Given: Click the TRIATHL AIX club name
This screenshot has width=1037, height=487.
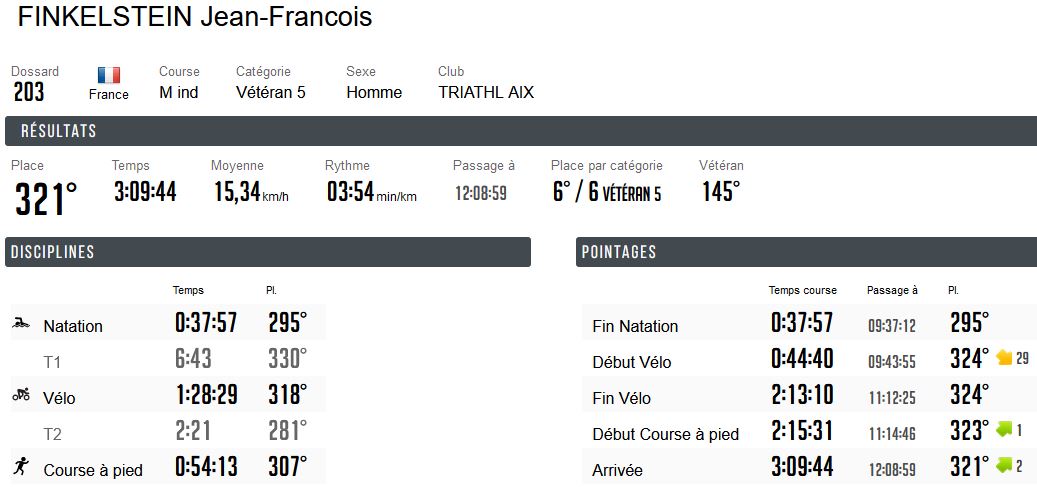Looking at the screenshot, I should click(486, 93).
